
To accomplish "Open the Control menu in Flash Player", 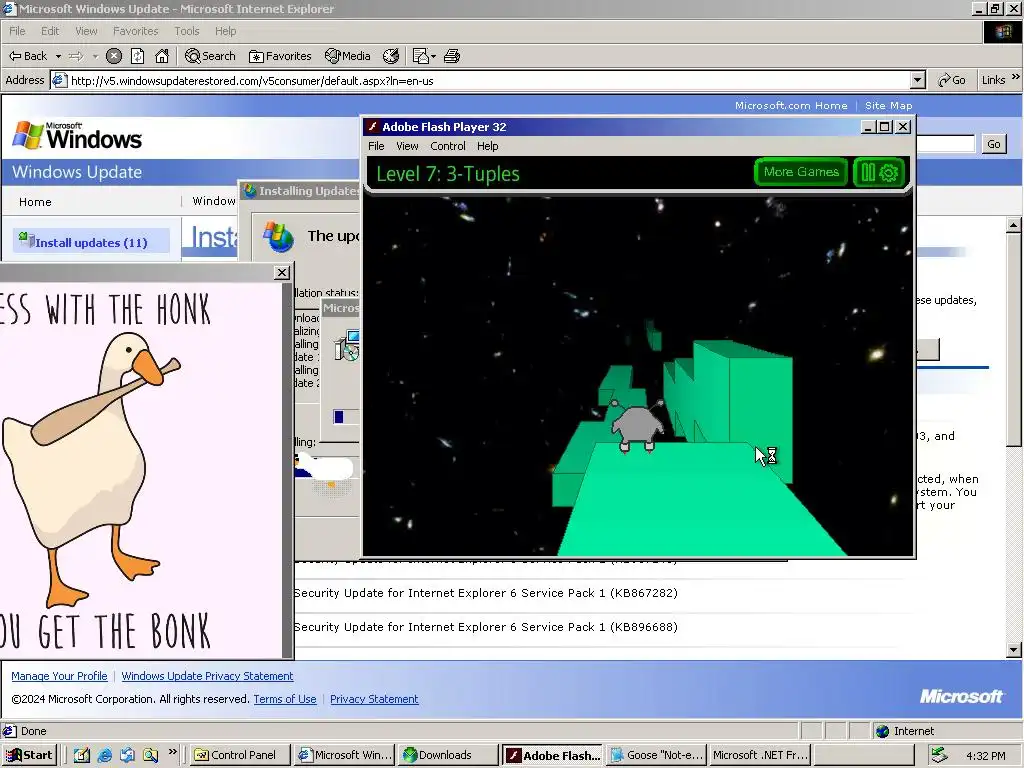I will click(447, 146).
